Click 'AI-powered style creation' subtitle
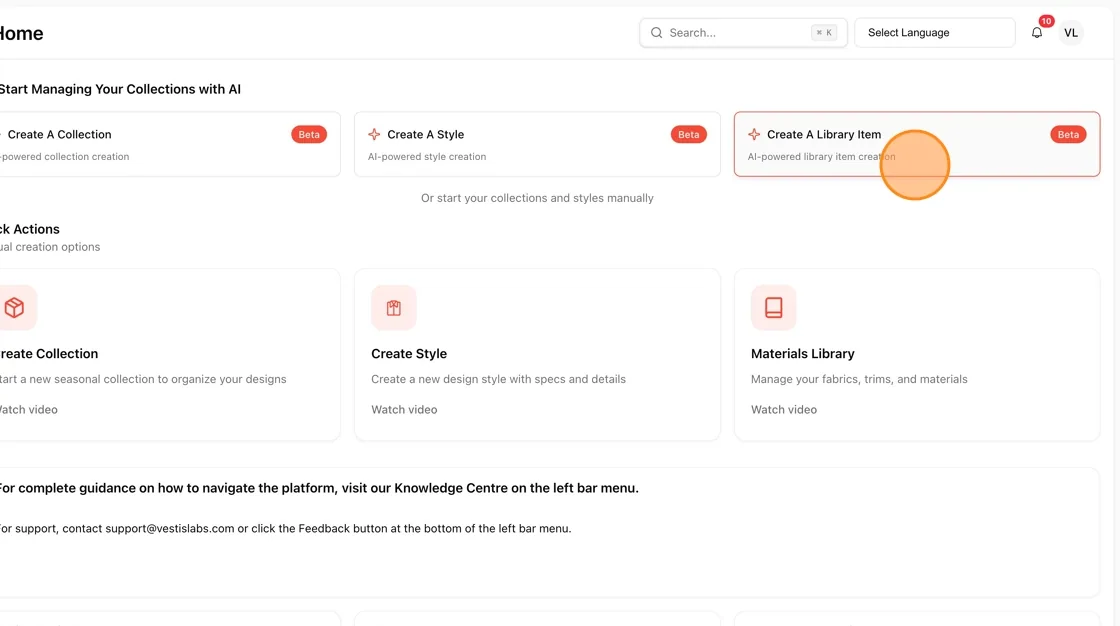Image resolution: width=1120 pixels, height=626 pixels. click(427, 156)
